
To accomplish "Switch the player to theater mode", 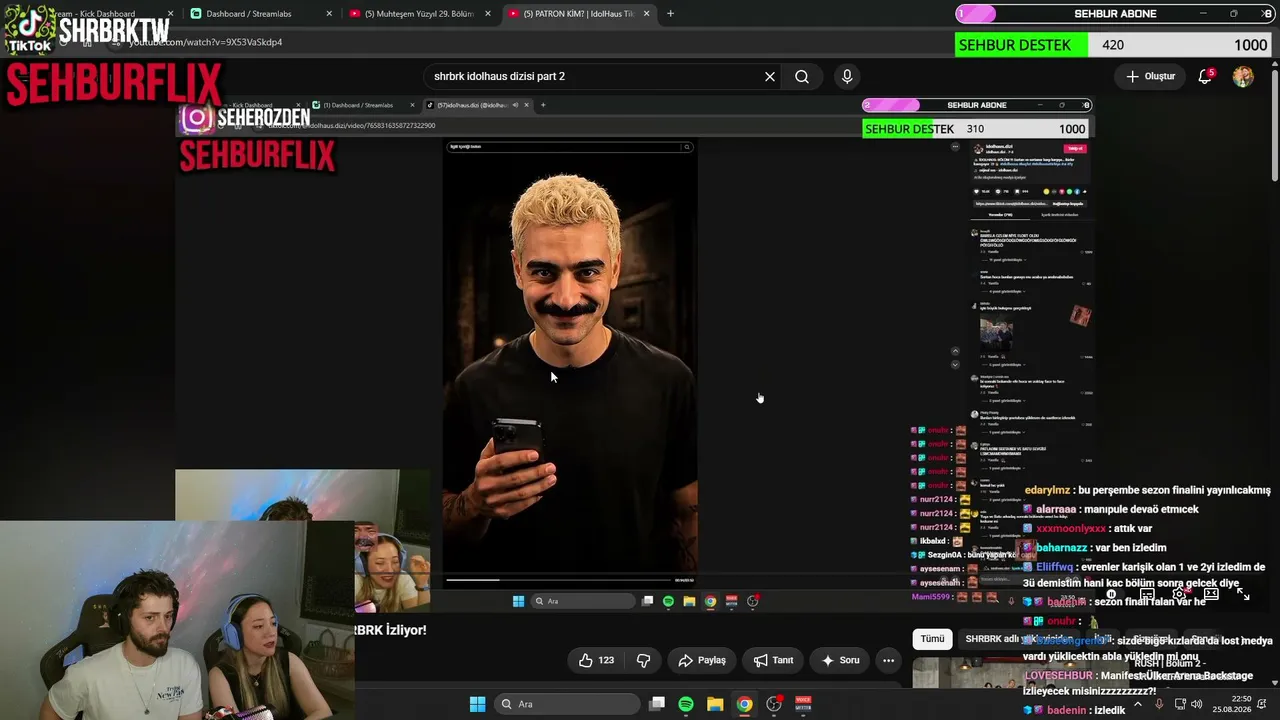I will click(1211, 594).
